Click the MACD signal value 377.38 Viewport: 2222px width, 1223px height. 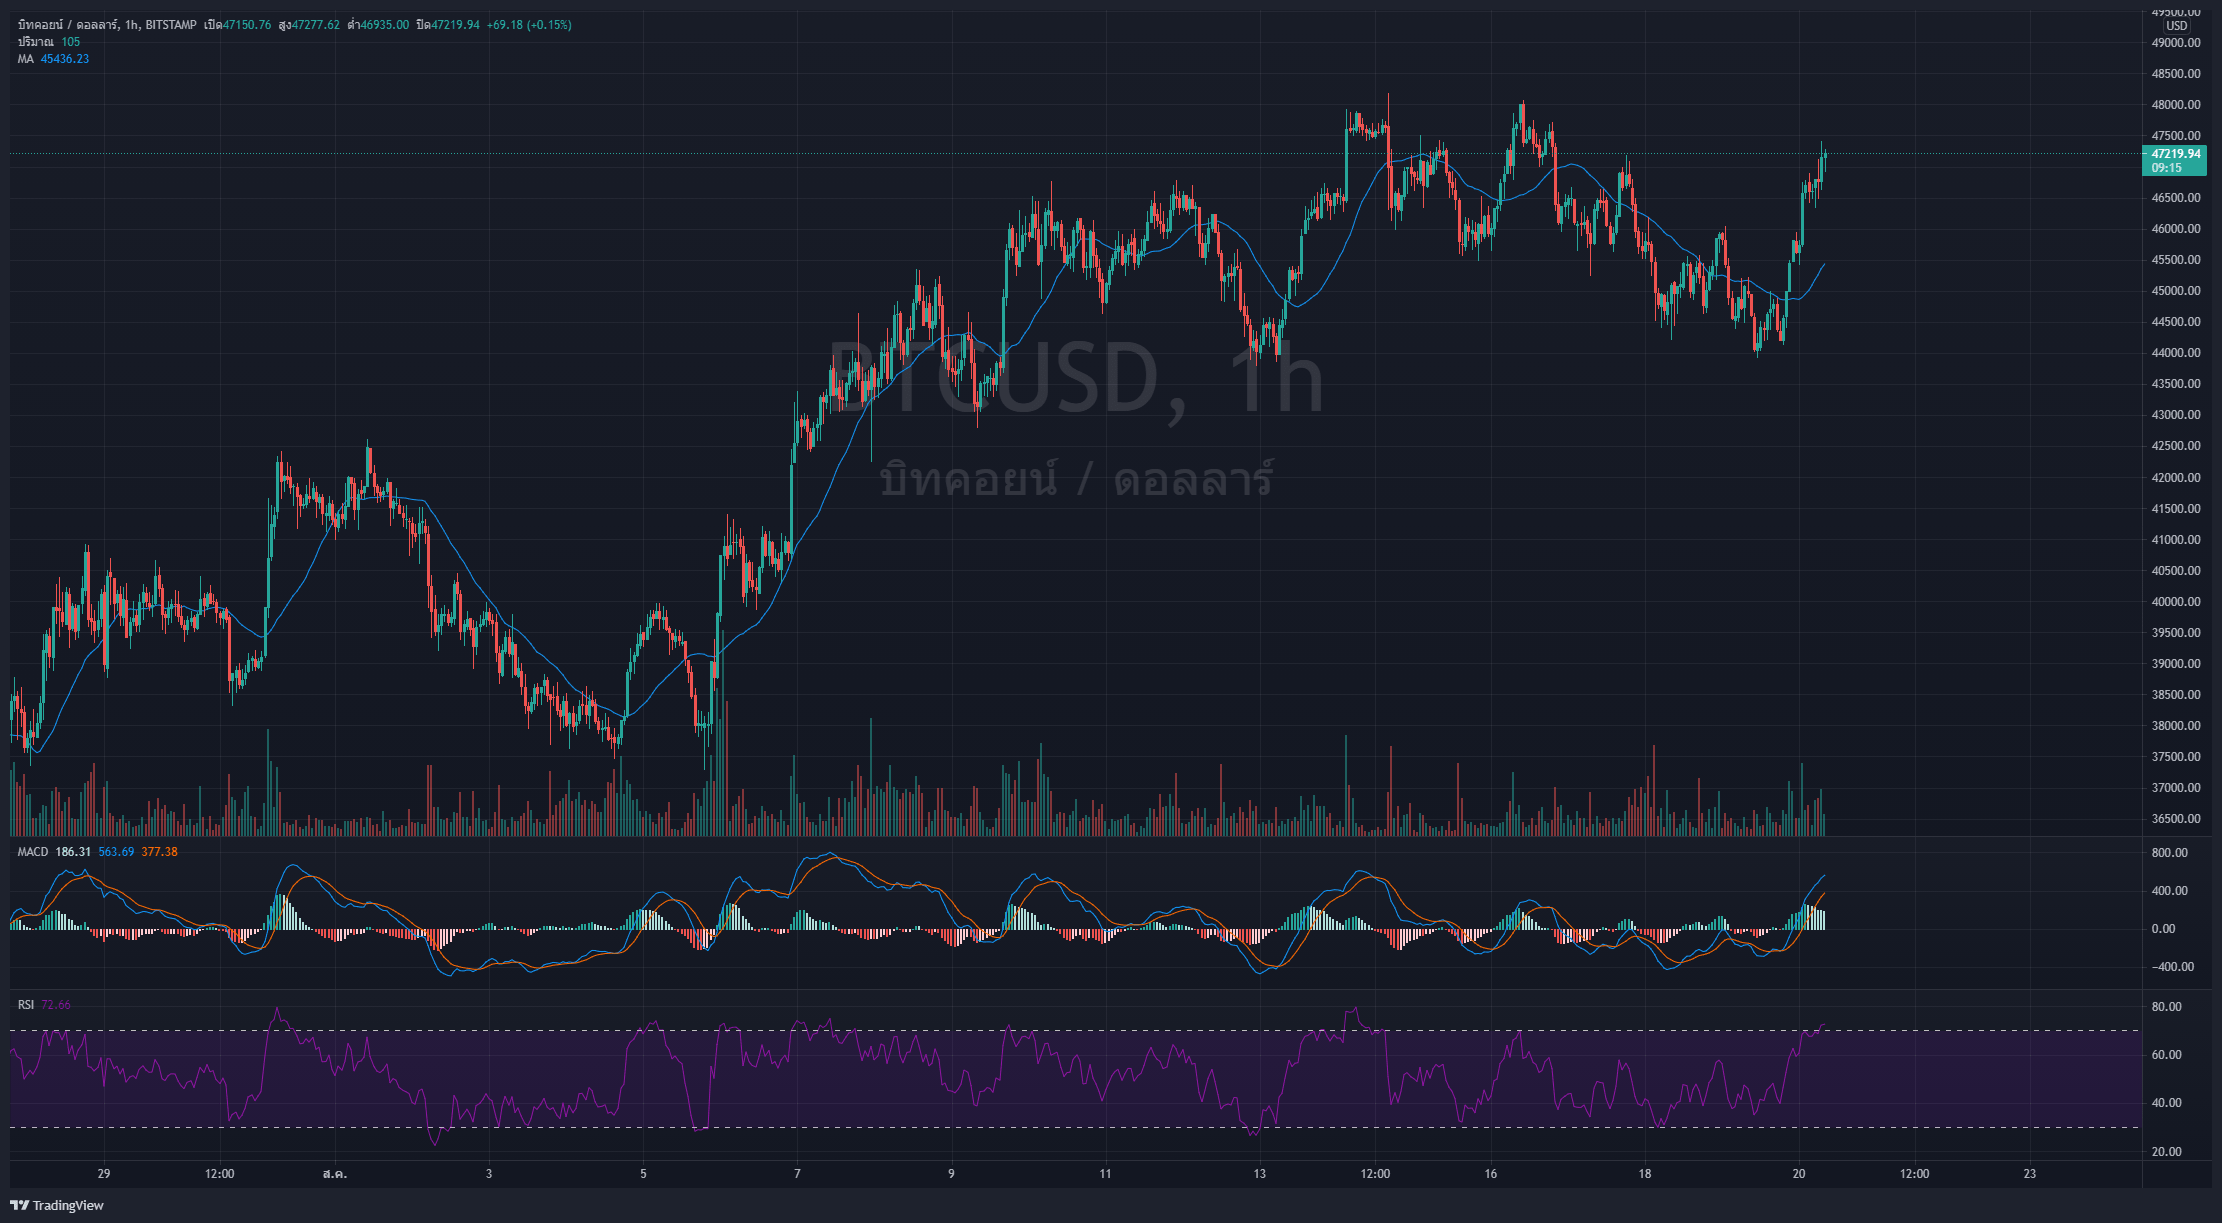pyautogui.click(x=159, y=852)
